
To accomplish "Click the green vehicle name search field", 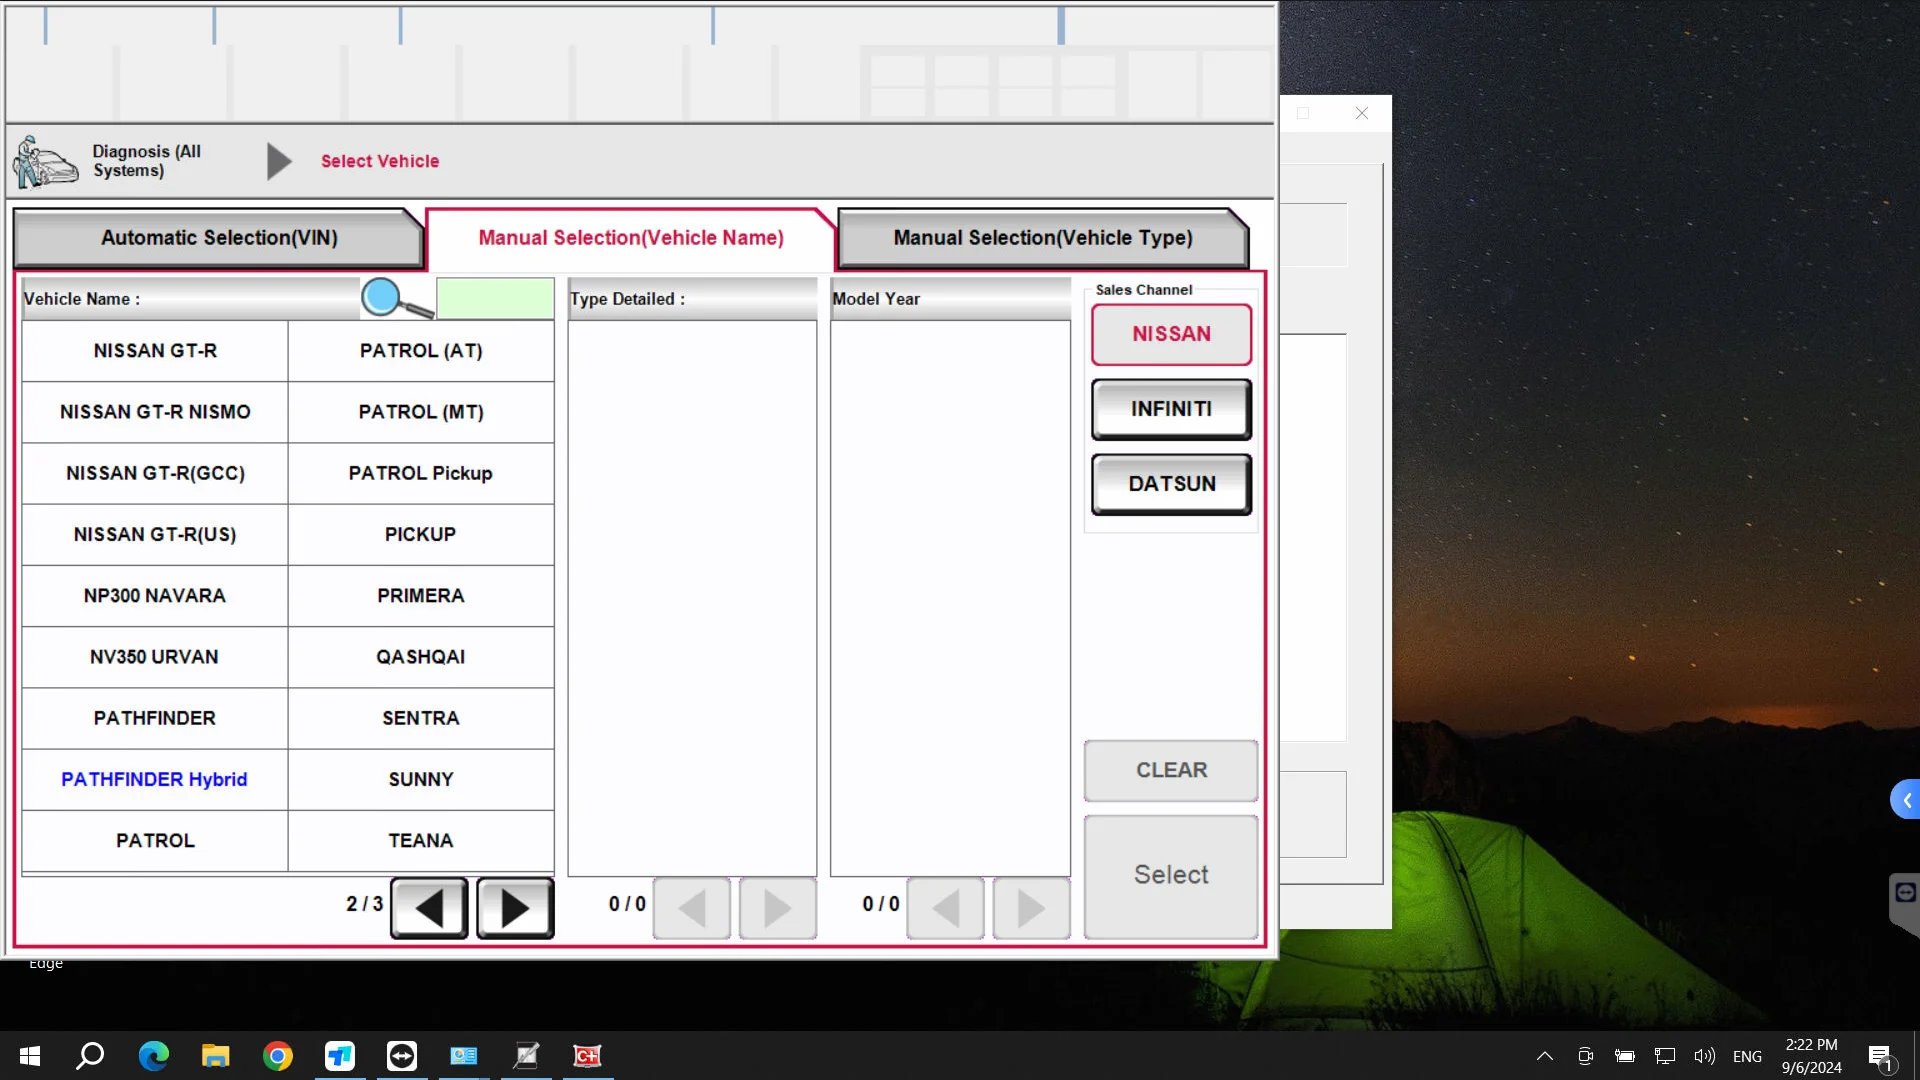I will (495, 298).
